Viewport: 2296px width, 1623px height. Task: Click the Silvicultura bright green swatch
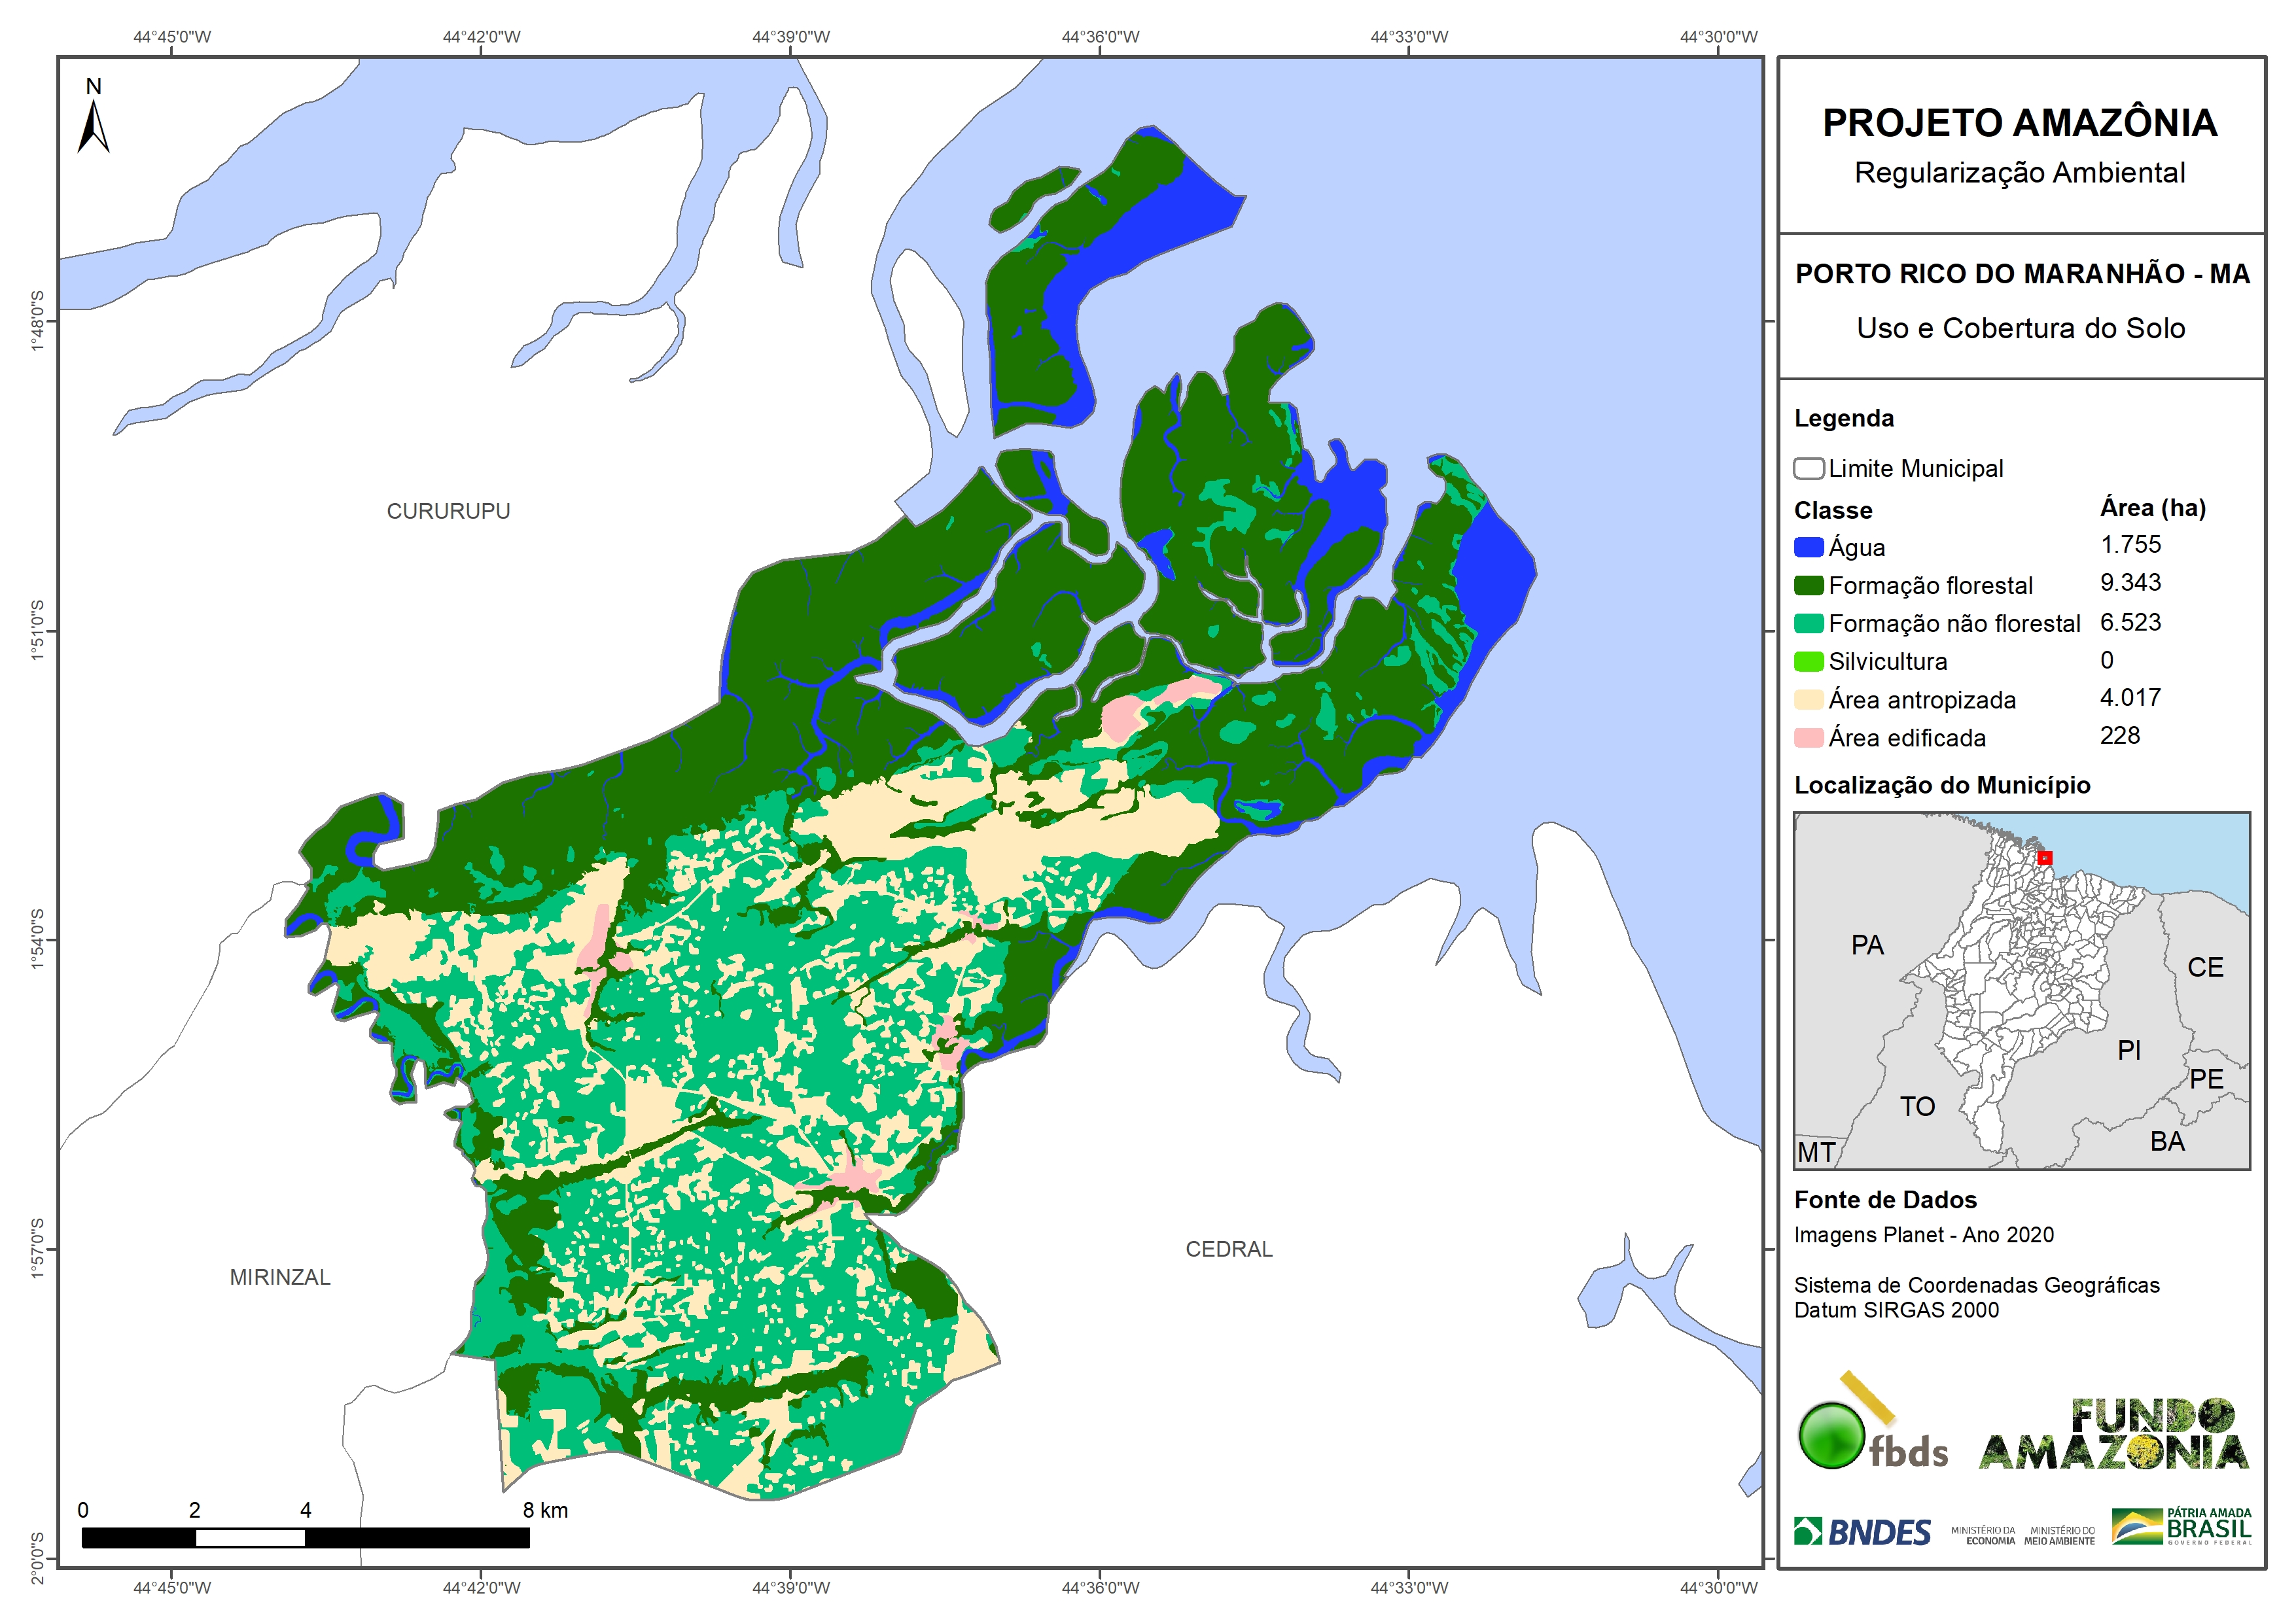(1808, 661)
